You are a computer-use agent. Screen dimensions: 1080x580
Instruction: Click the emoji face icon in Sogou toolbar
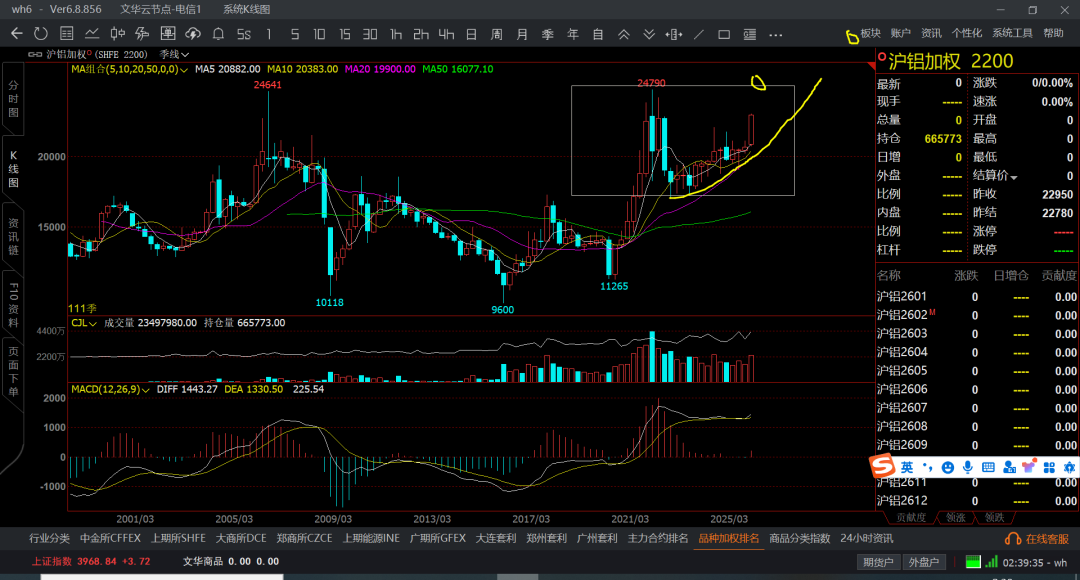tap(948, 467)
